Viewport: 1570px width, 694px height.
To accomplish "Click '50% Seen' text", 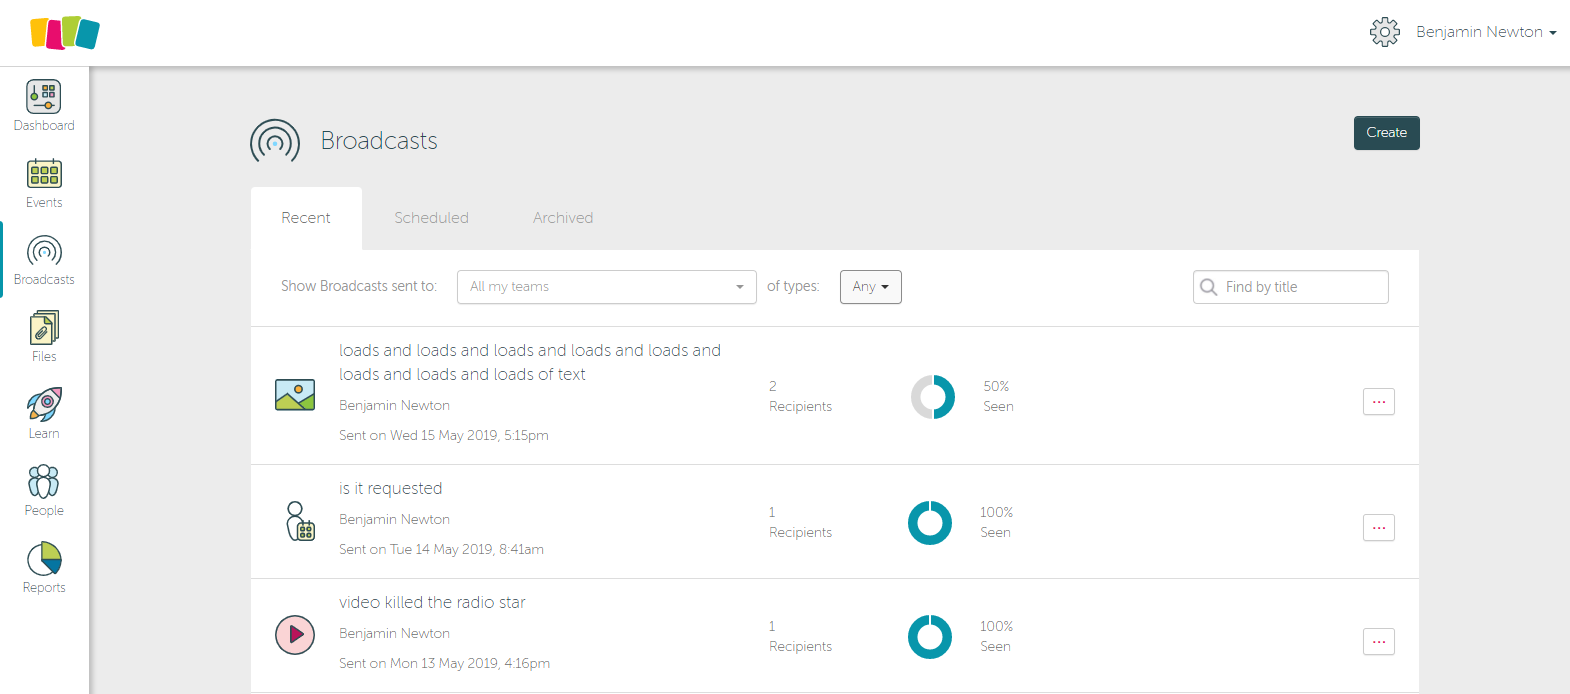I will [998, 396].
